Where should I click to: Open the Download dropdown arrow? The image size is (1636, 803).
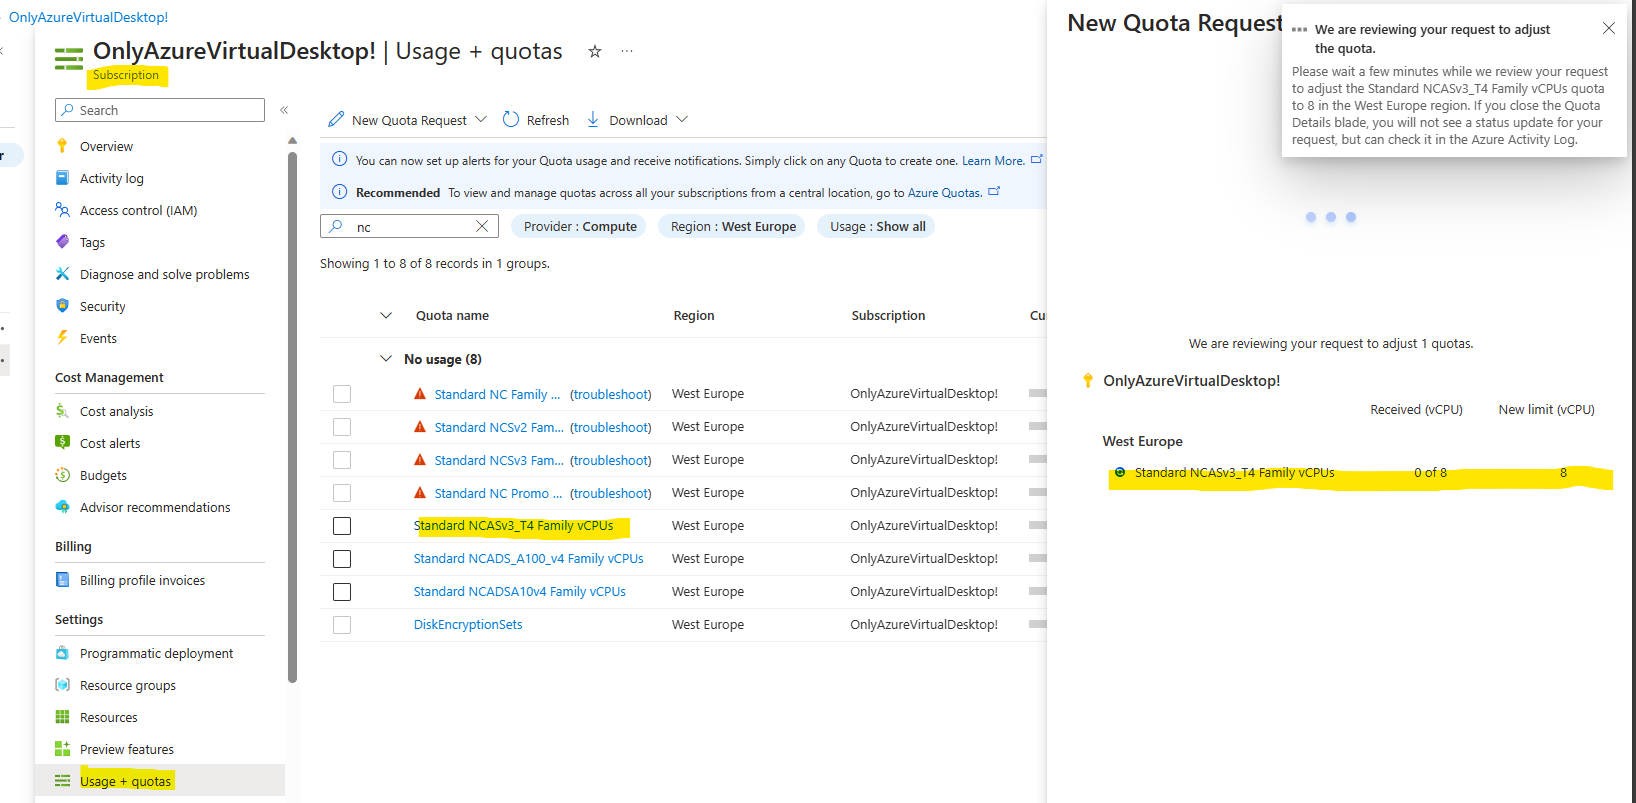coord(682,119)
